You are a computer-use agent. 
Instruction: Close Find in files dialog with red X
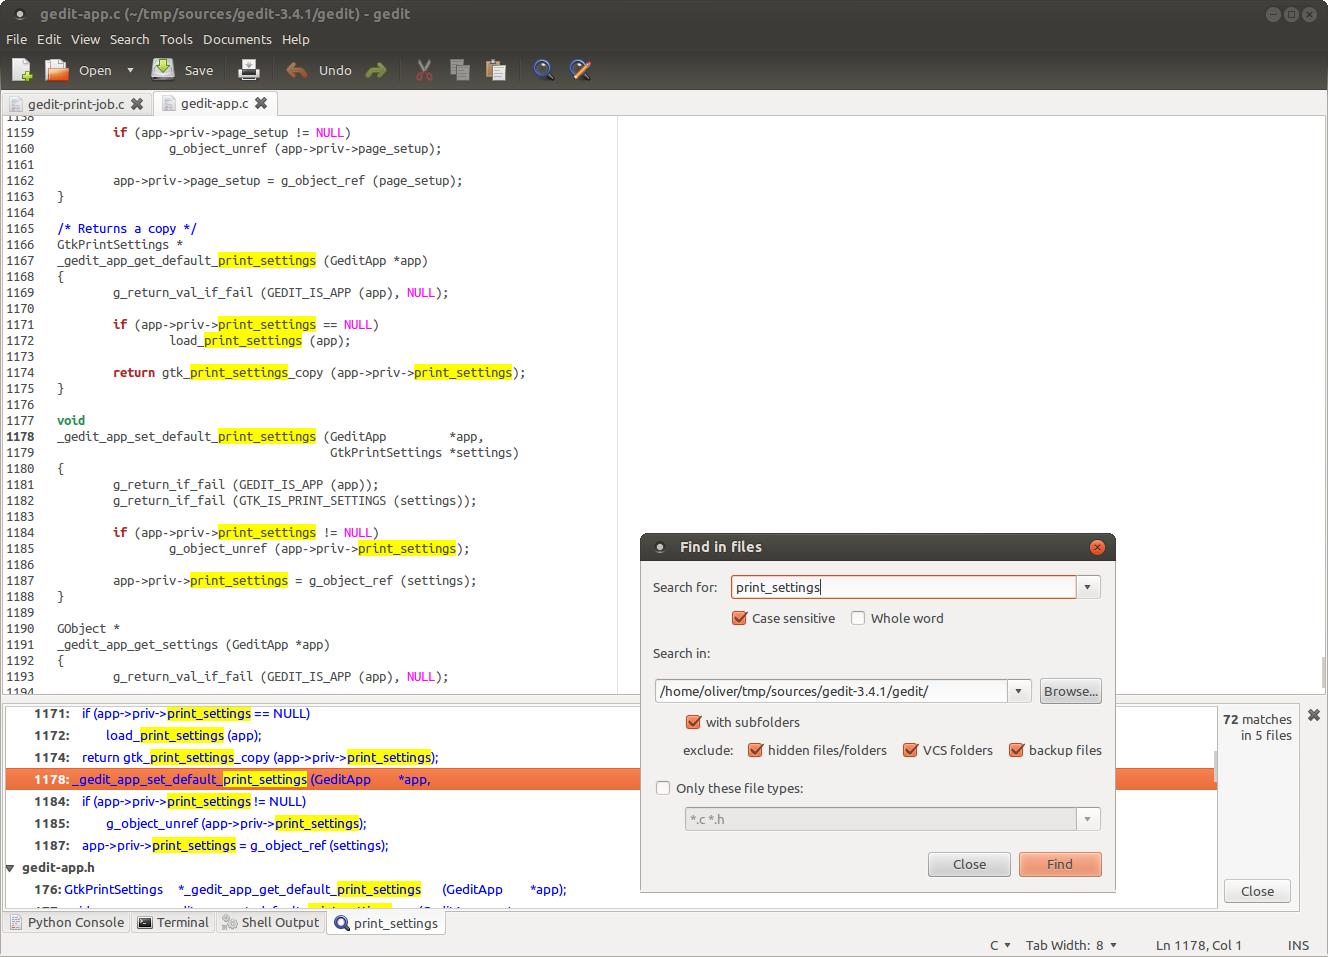[1097, 547]
